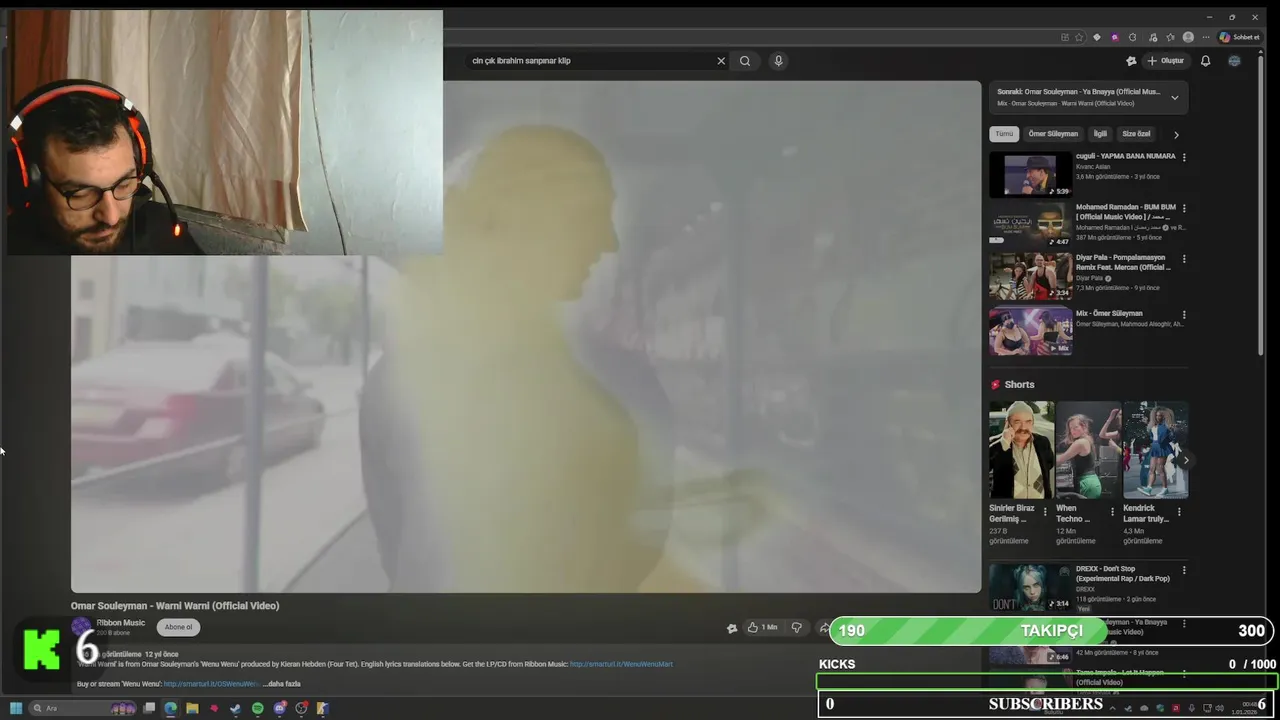The height and width of the screenshot is (720, 1280).
Task: Select the Ömer Süleyman filter chip
Action: tap(1053, 134)
